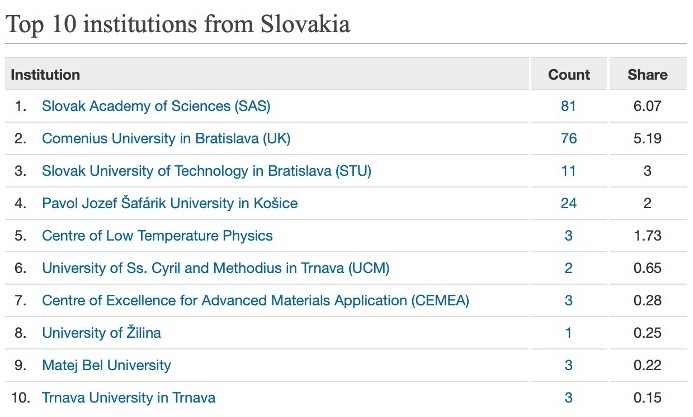Click share value 6.07 in first row
This screenshot has width=693, height=417.
click(x=647, y=106)
